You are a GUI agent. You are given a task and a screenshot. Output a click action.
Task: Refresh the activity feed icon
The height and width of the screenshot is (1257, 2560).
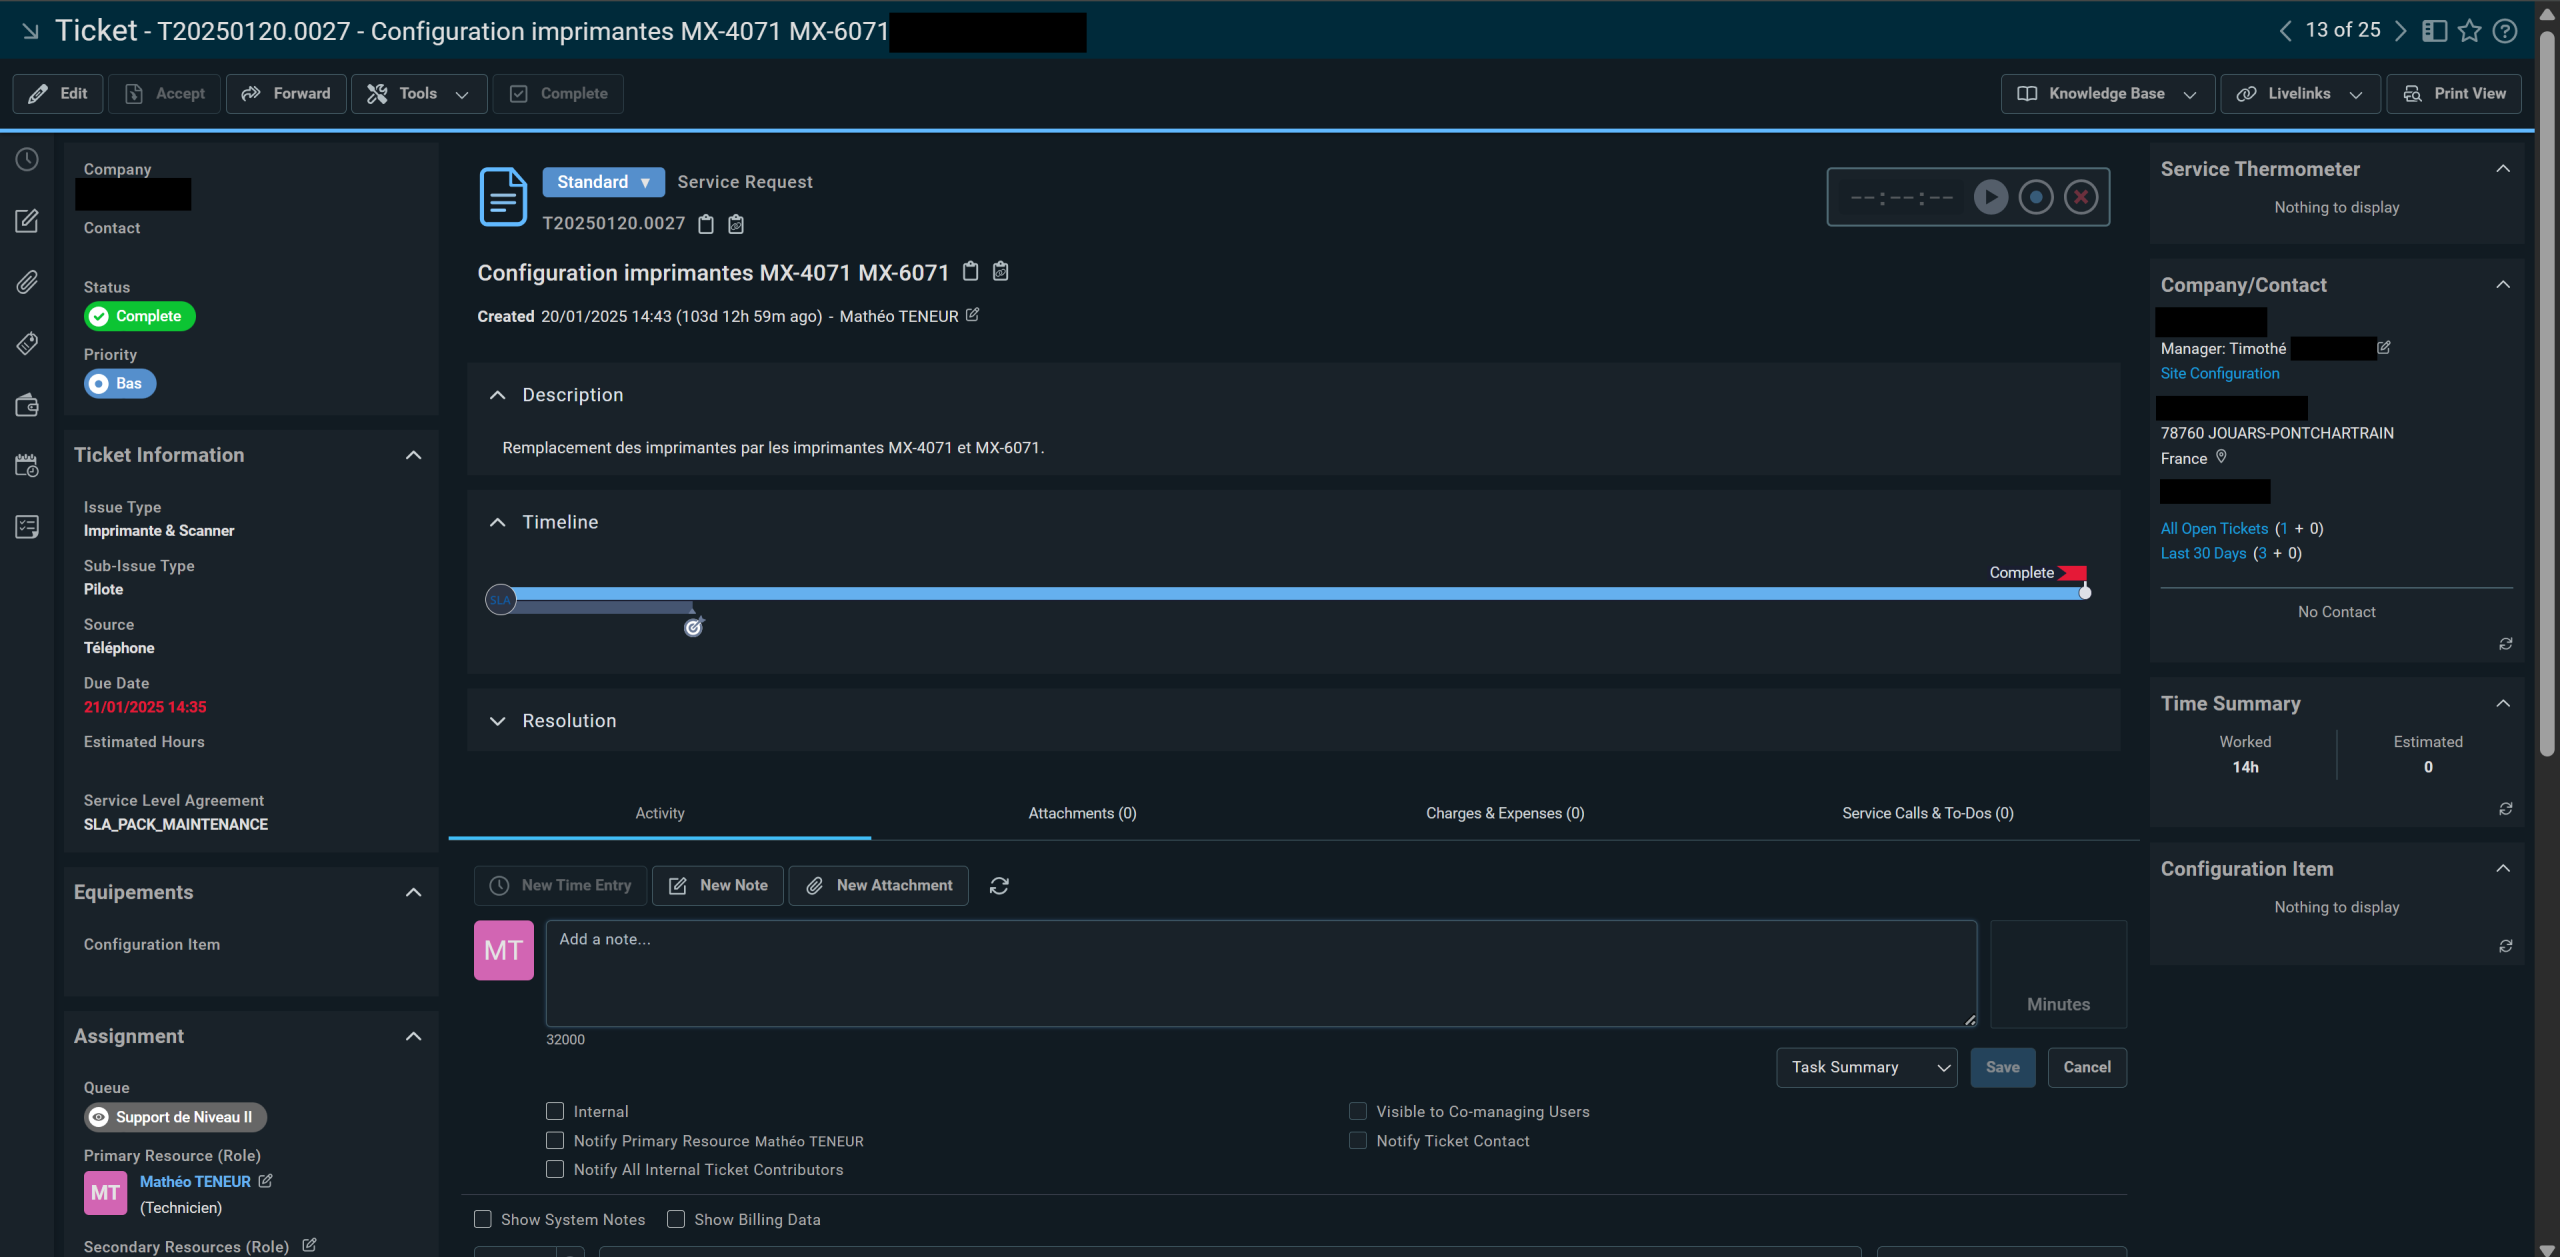pos(999,886)
